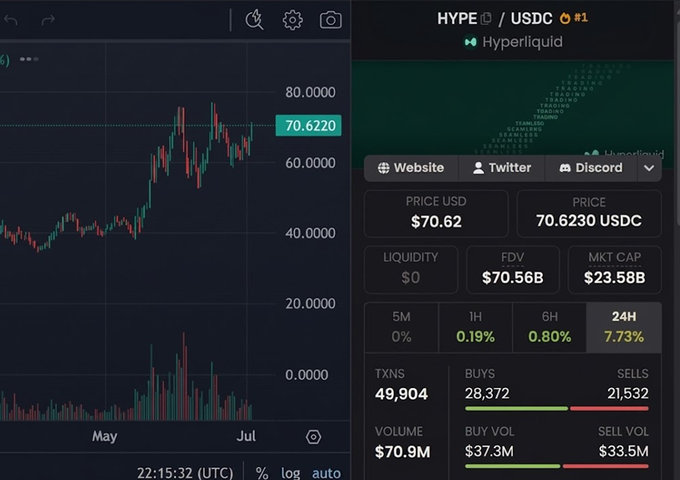The height and width of the screenshot is (480, 680).
Task: Click the red sells ratio bar
Action: point(609,408)
